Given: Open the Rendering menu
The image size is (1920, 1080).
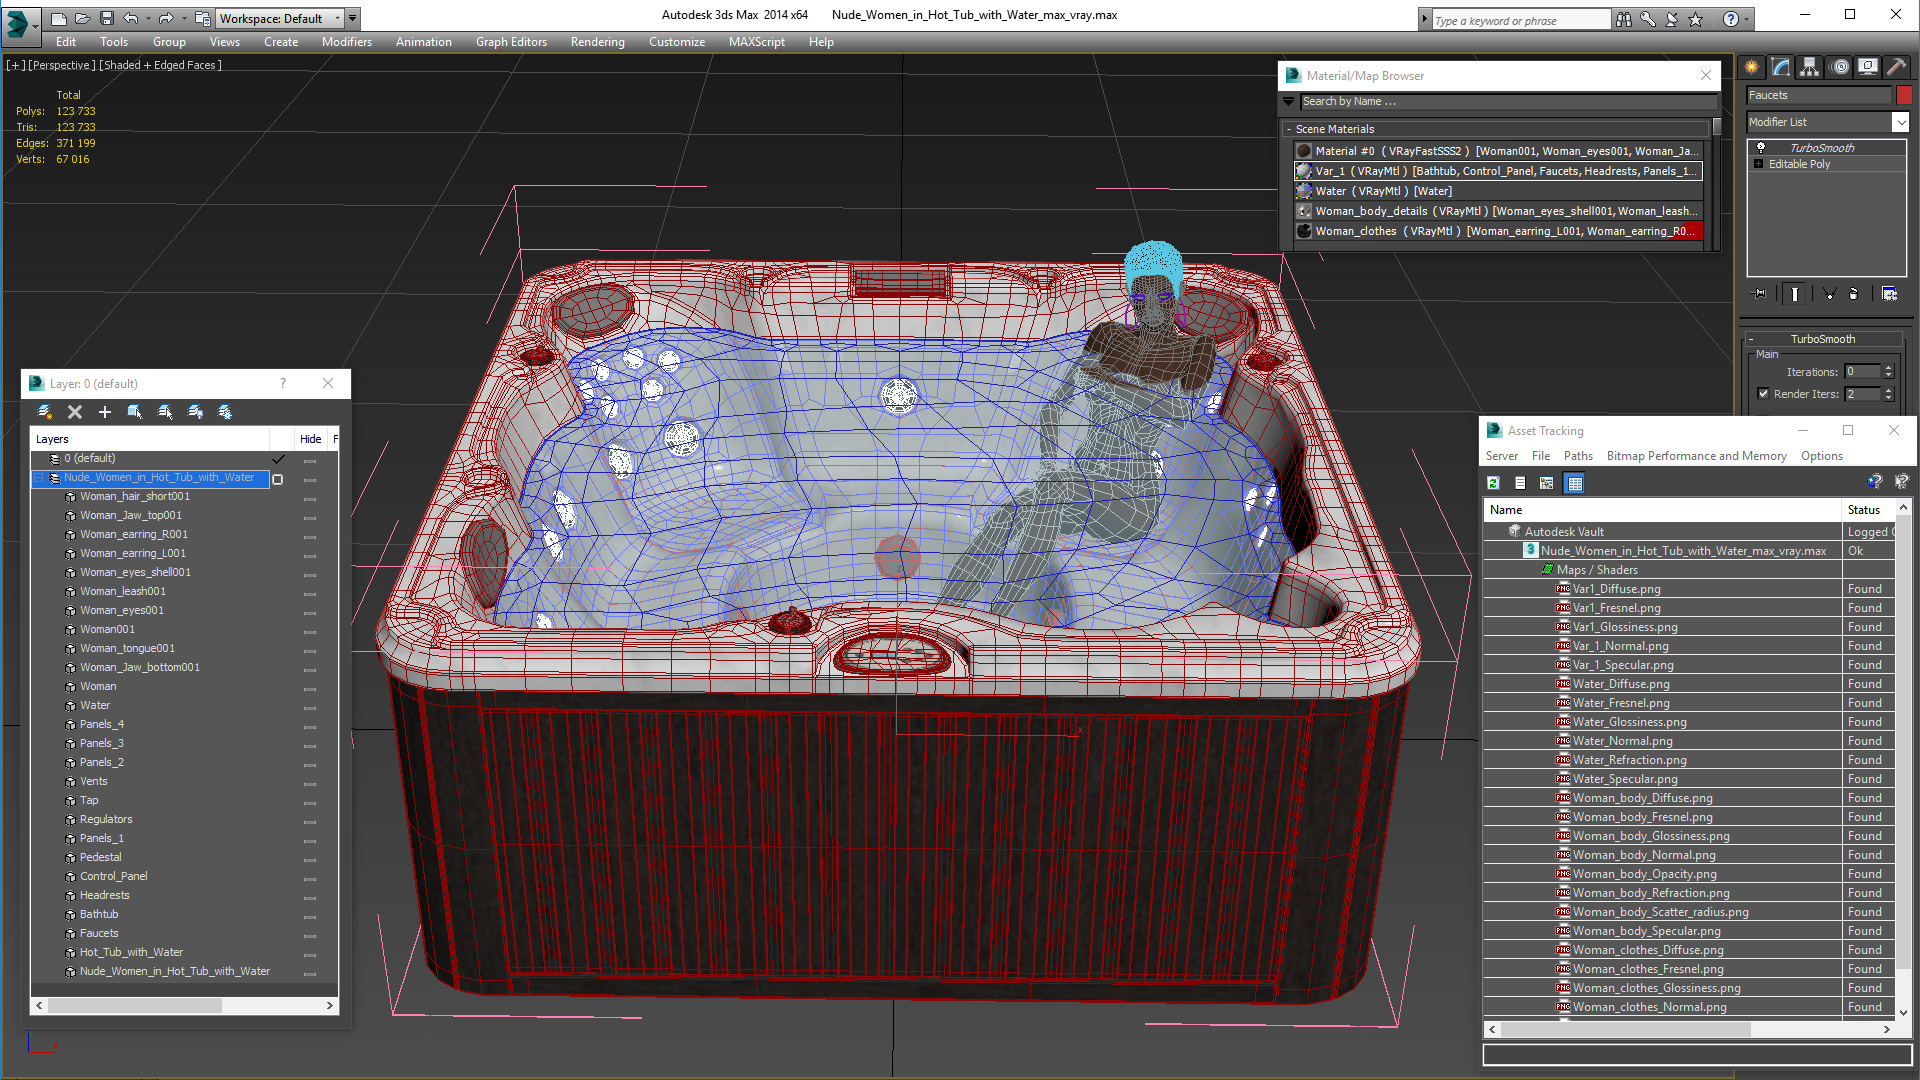Looking at the screenshot, I should coord(597,42).
